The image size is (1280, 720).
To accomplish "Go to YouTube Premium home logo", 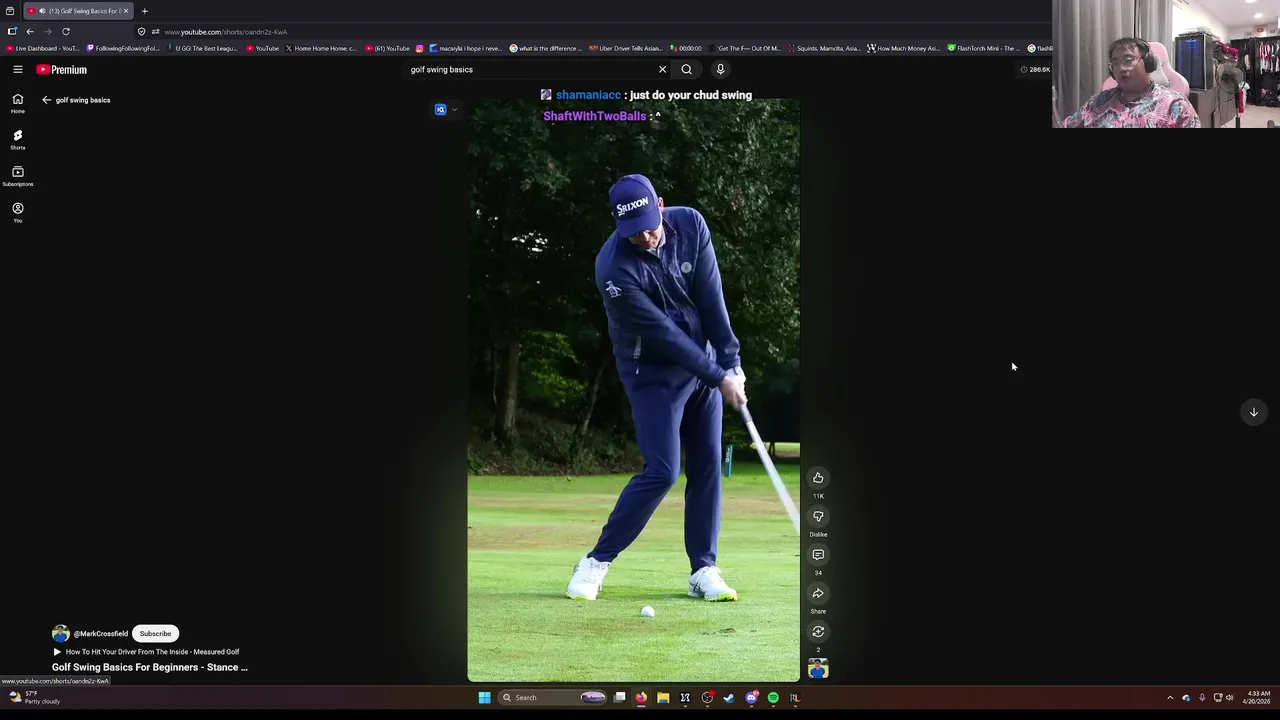I will click(62, 69).
